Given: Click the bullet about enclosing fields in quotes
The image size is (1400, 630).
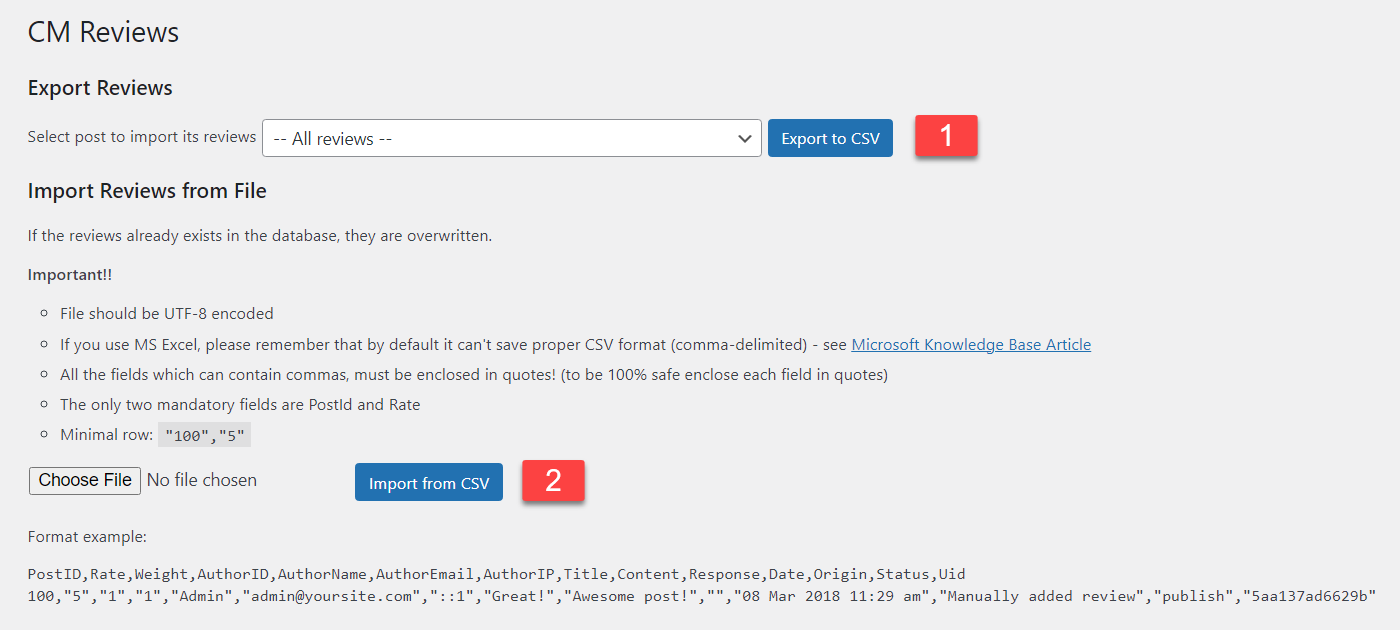Looking at the screenshot, I should [x=474, y=375].
